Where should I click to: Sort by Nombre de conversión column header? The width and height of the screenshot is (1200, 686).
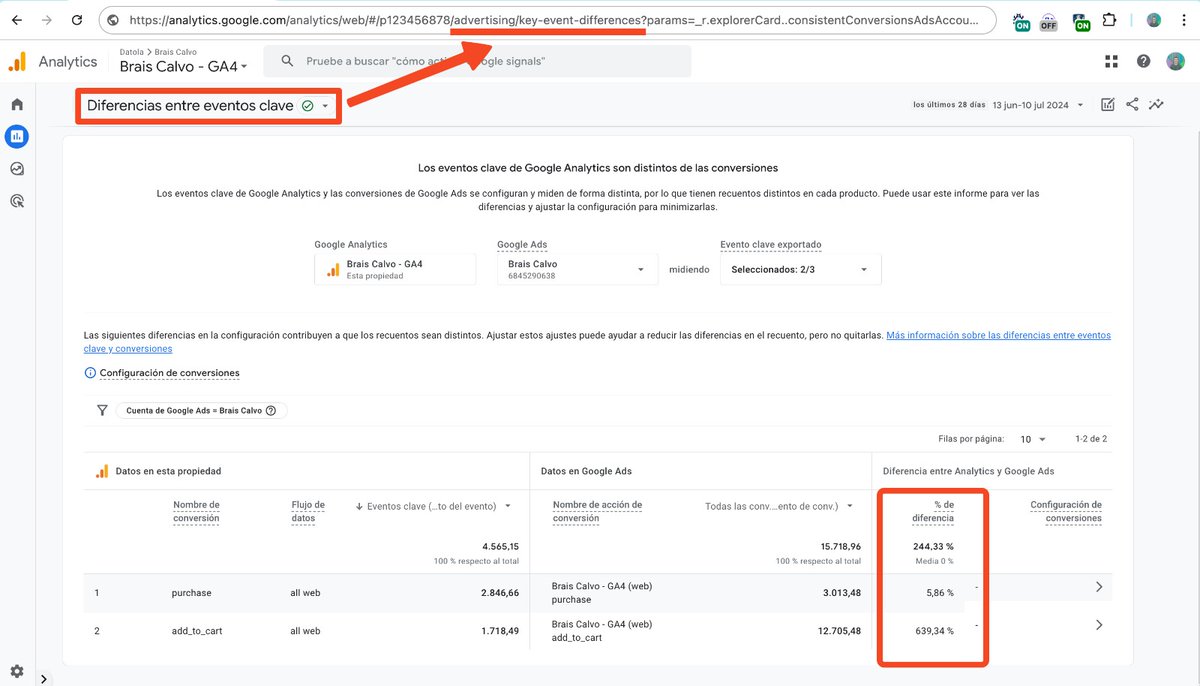[x=196, y=511]
